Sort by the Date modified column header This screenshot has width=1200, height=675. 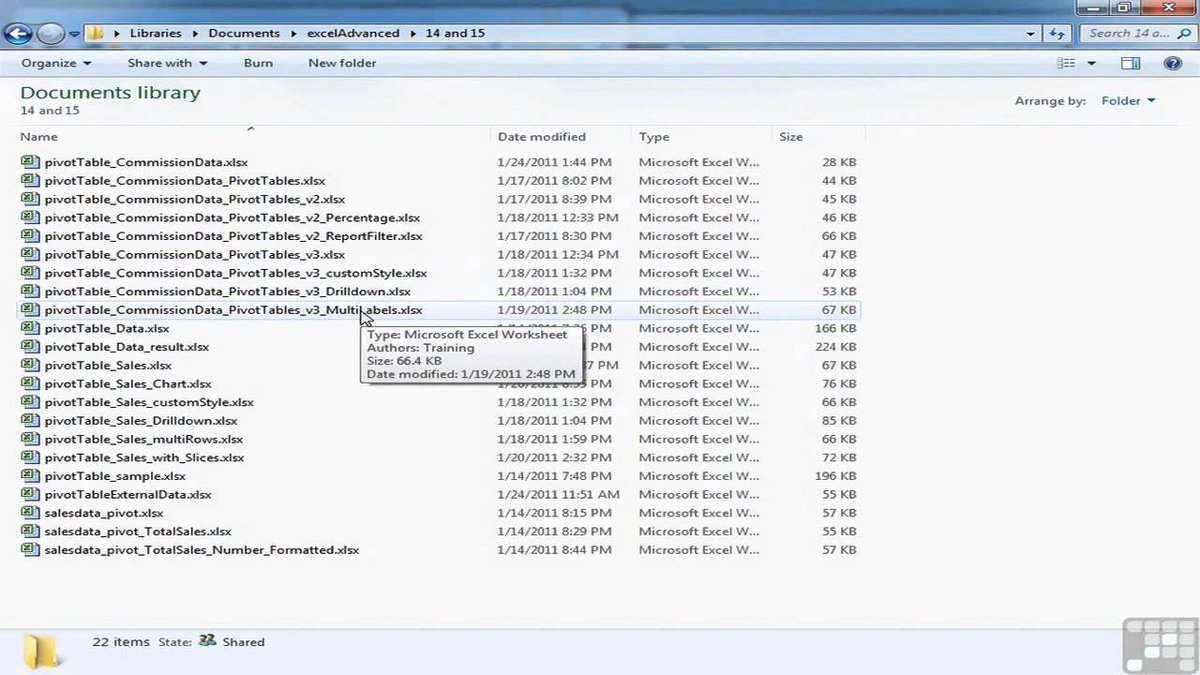[x=563, y=137]
